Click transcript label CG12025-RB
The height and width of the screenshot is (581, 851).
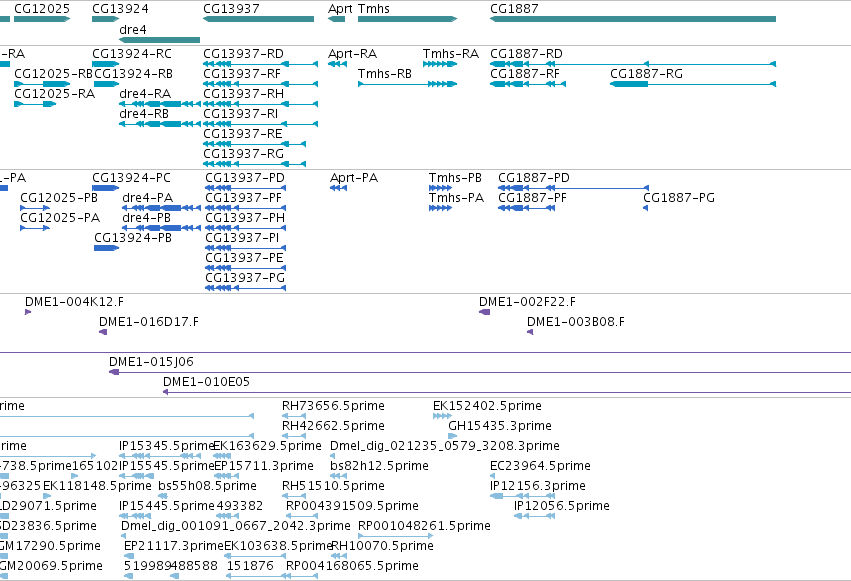click(53, 74)
